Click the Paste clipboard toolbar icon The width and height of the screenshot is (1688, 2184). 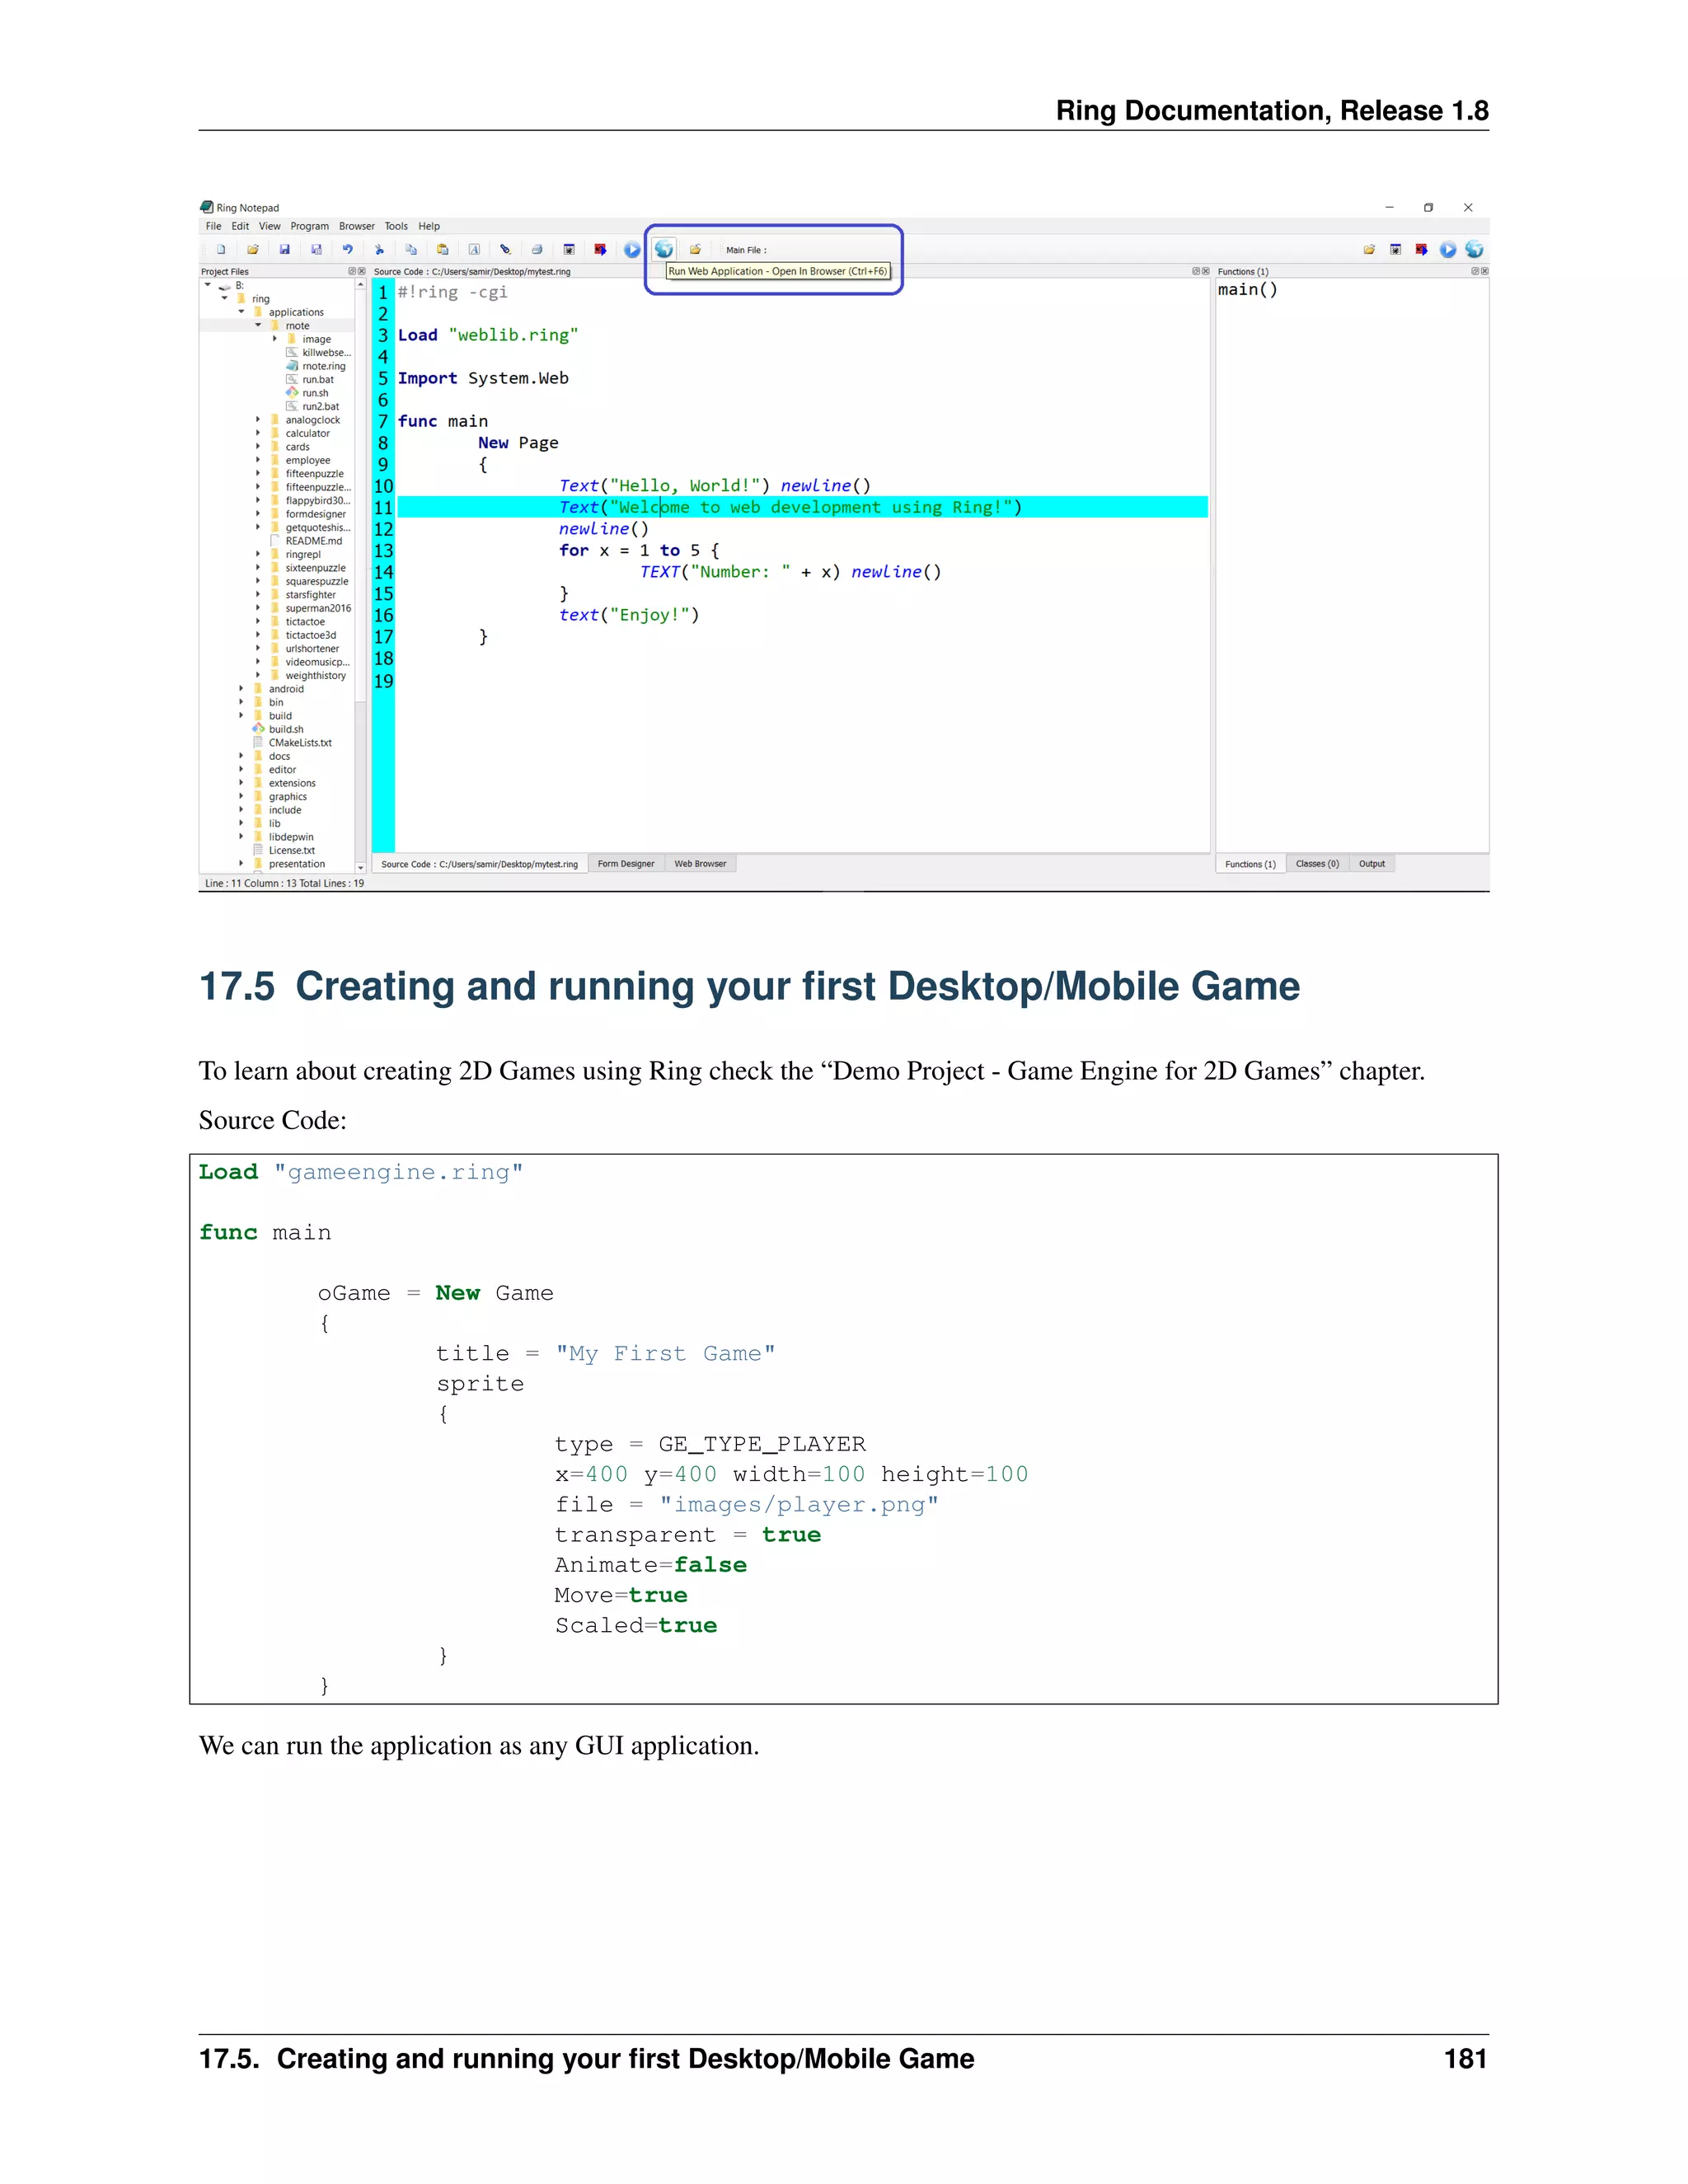[x=443, y=250]
